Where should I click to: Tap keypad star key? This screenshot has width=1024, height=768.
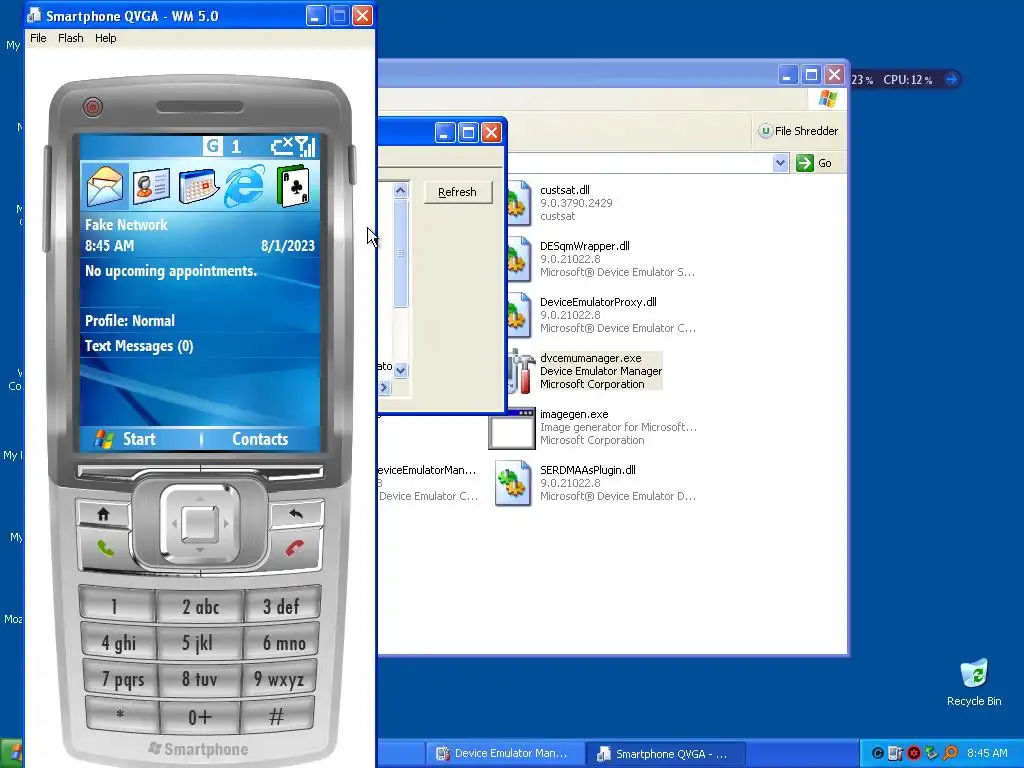(121, 716)
